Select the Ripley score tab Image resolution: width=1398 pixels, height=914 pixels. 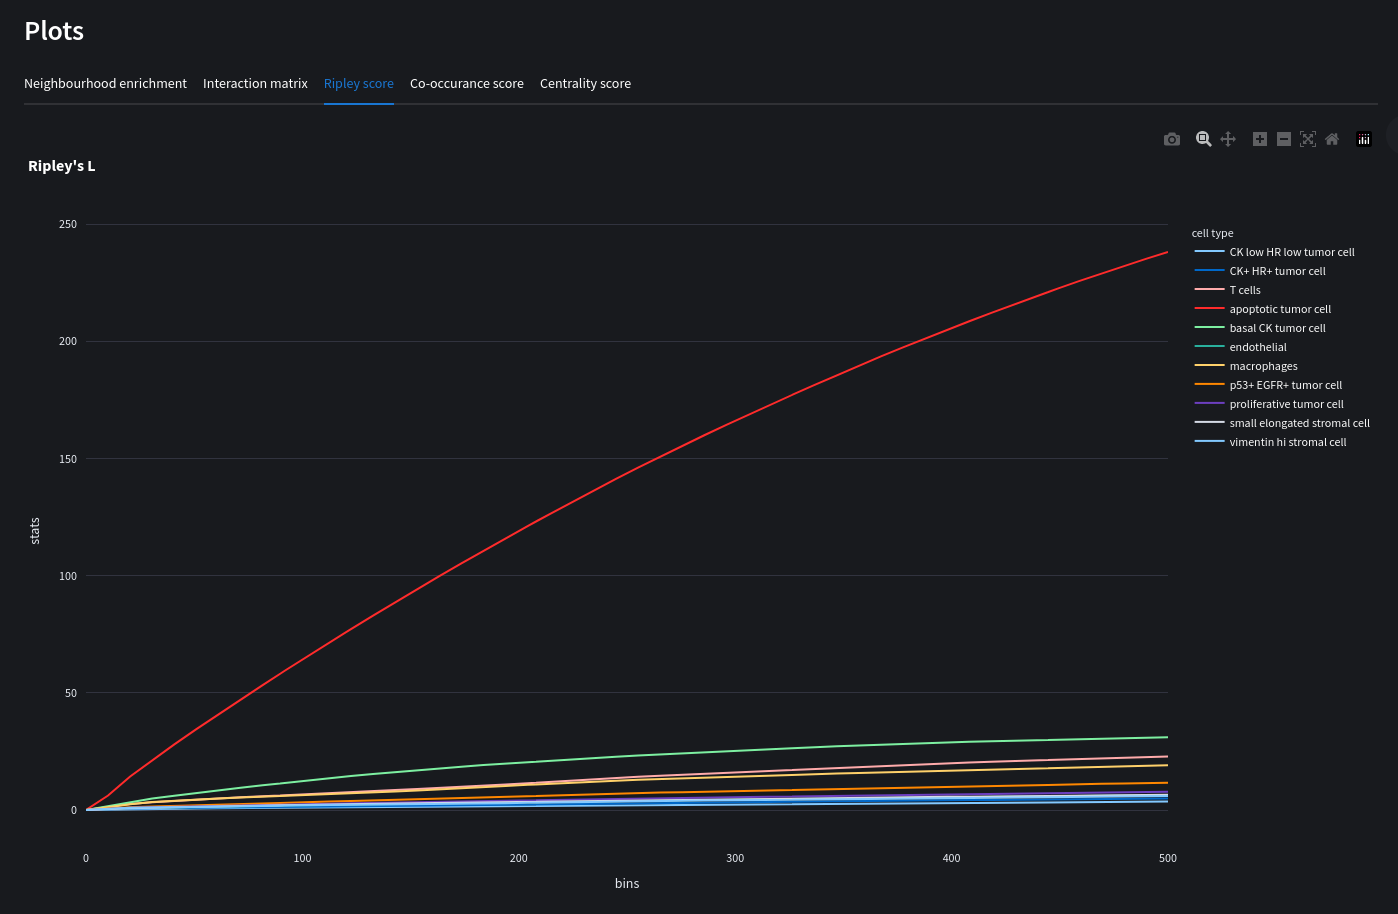pos(359,84)
